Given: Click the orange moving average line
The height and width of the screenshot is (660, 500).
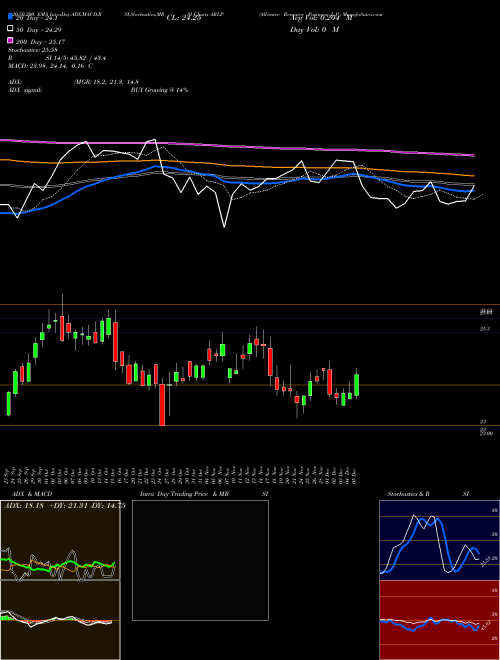Looking at the screenshot, I should [237, 166].
